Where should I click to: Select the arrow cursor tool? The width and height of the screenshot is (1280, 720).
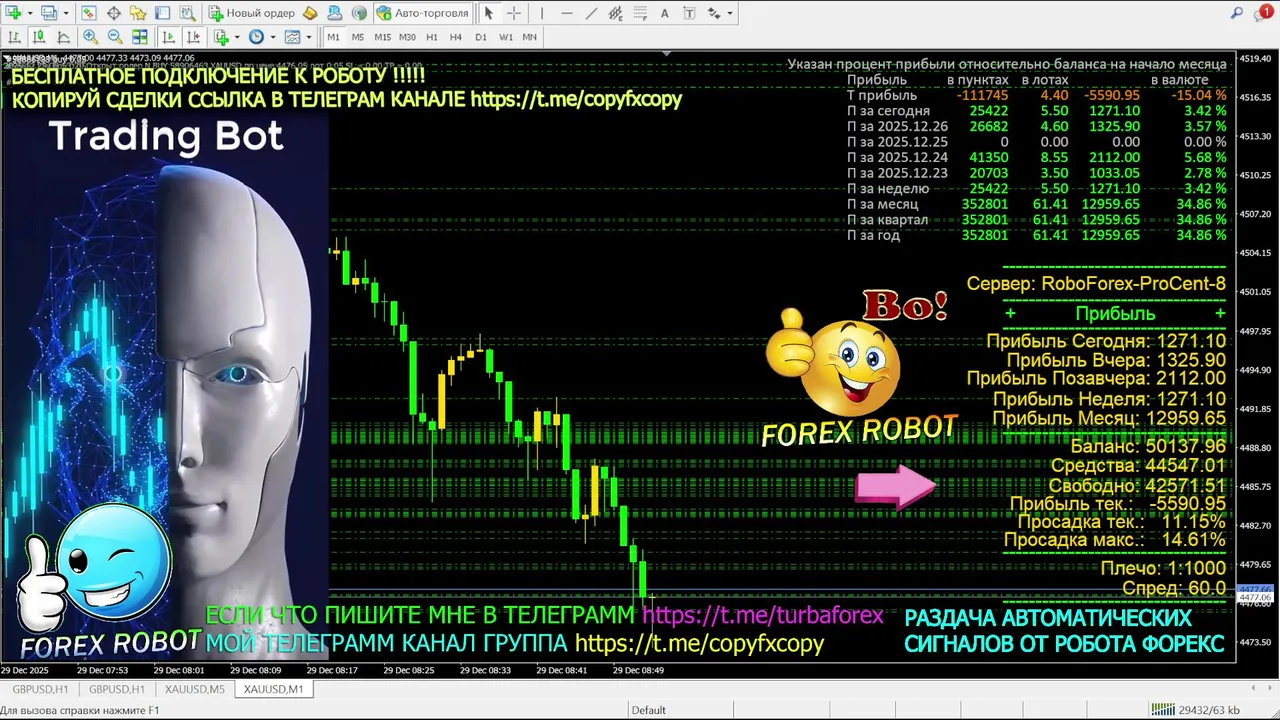click(489, 13)
